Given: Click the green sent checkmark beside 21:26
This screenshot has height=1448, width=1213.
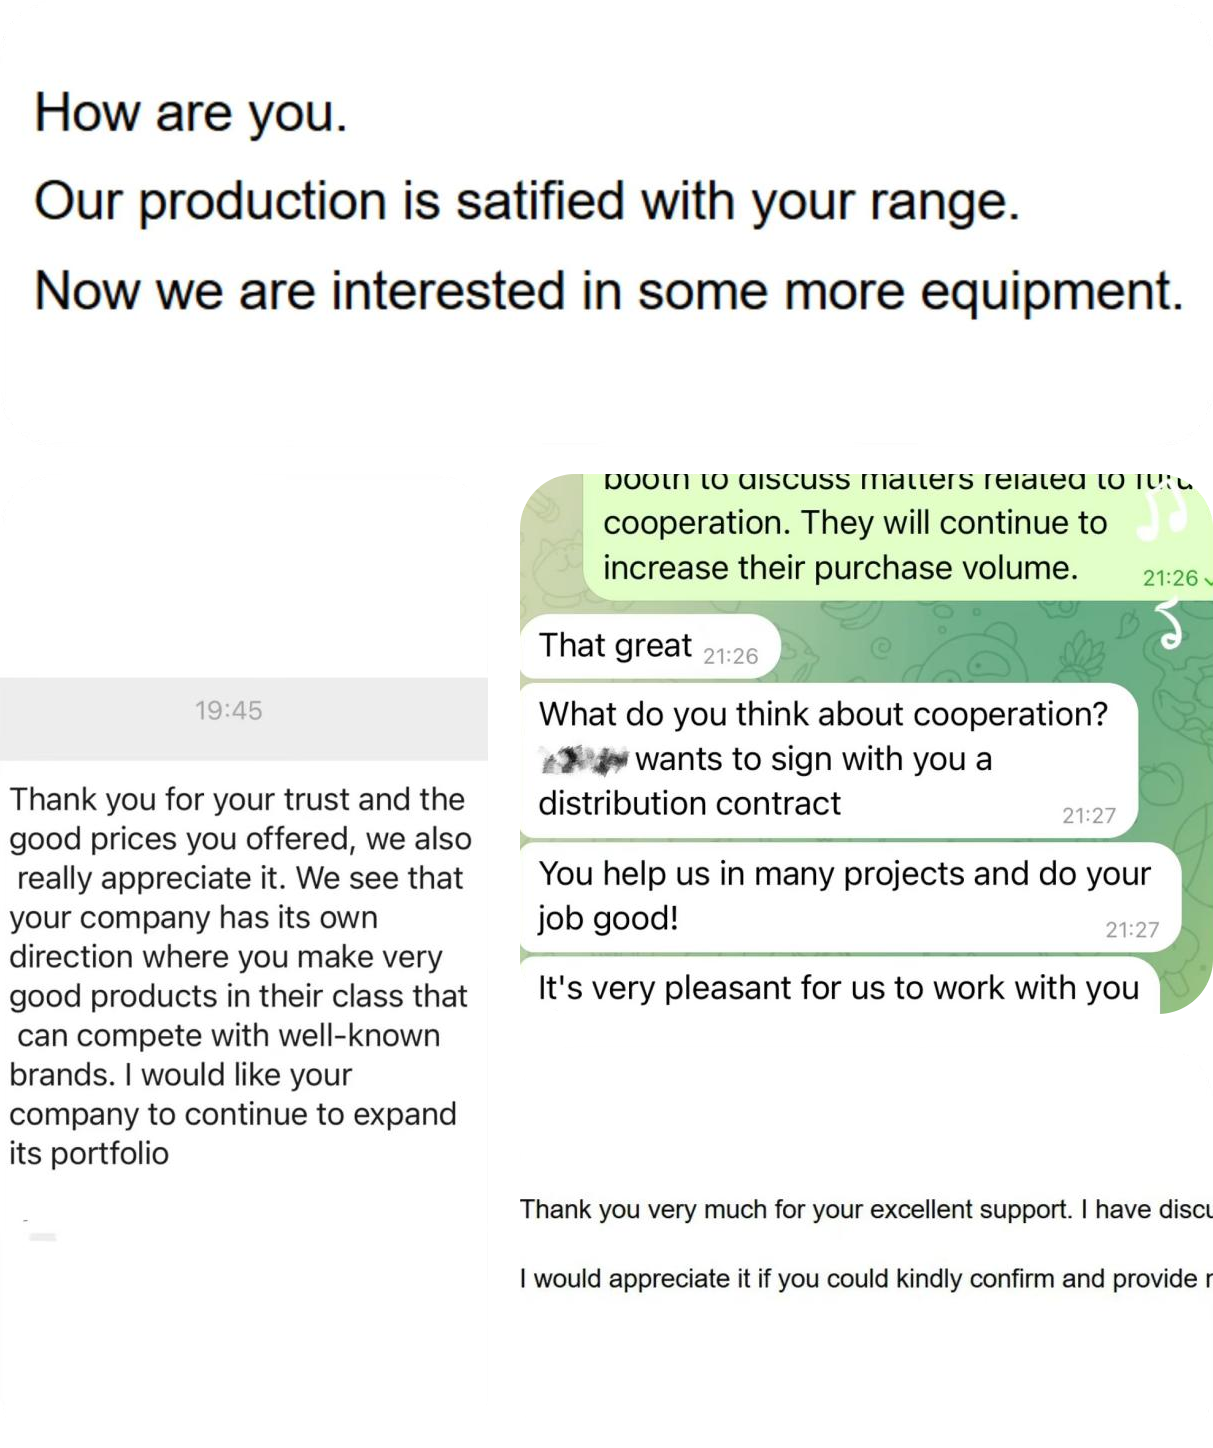Looking at the screenshot, I should click(1207, 579).
